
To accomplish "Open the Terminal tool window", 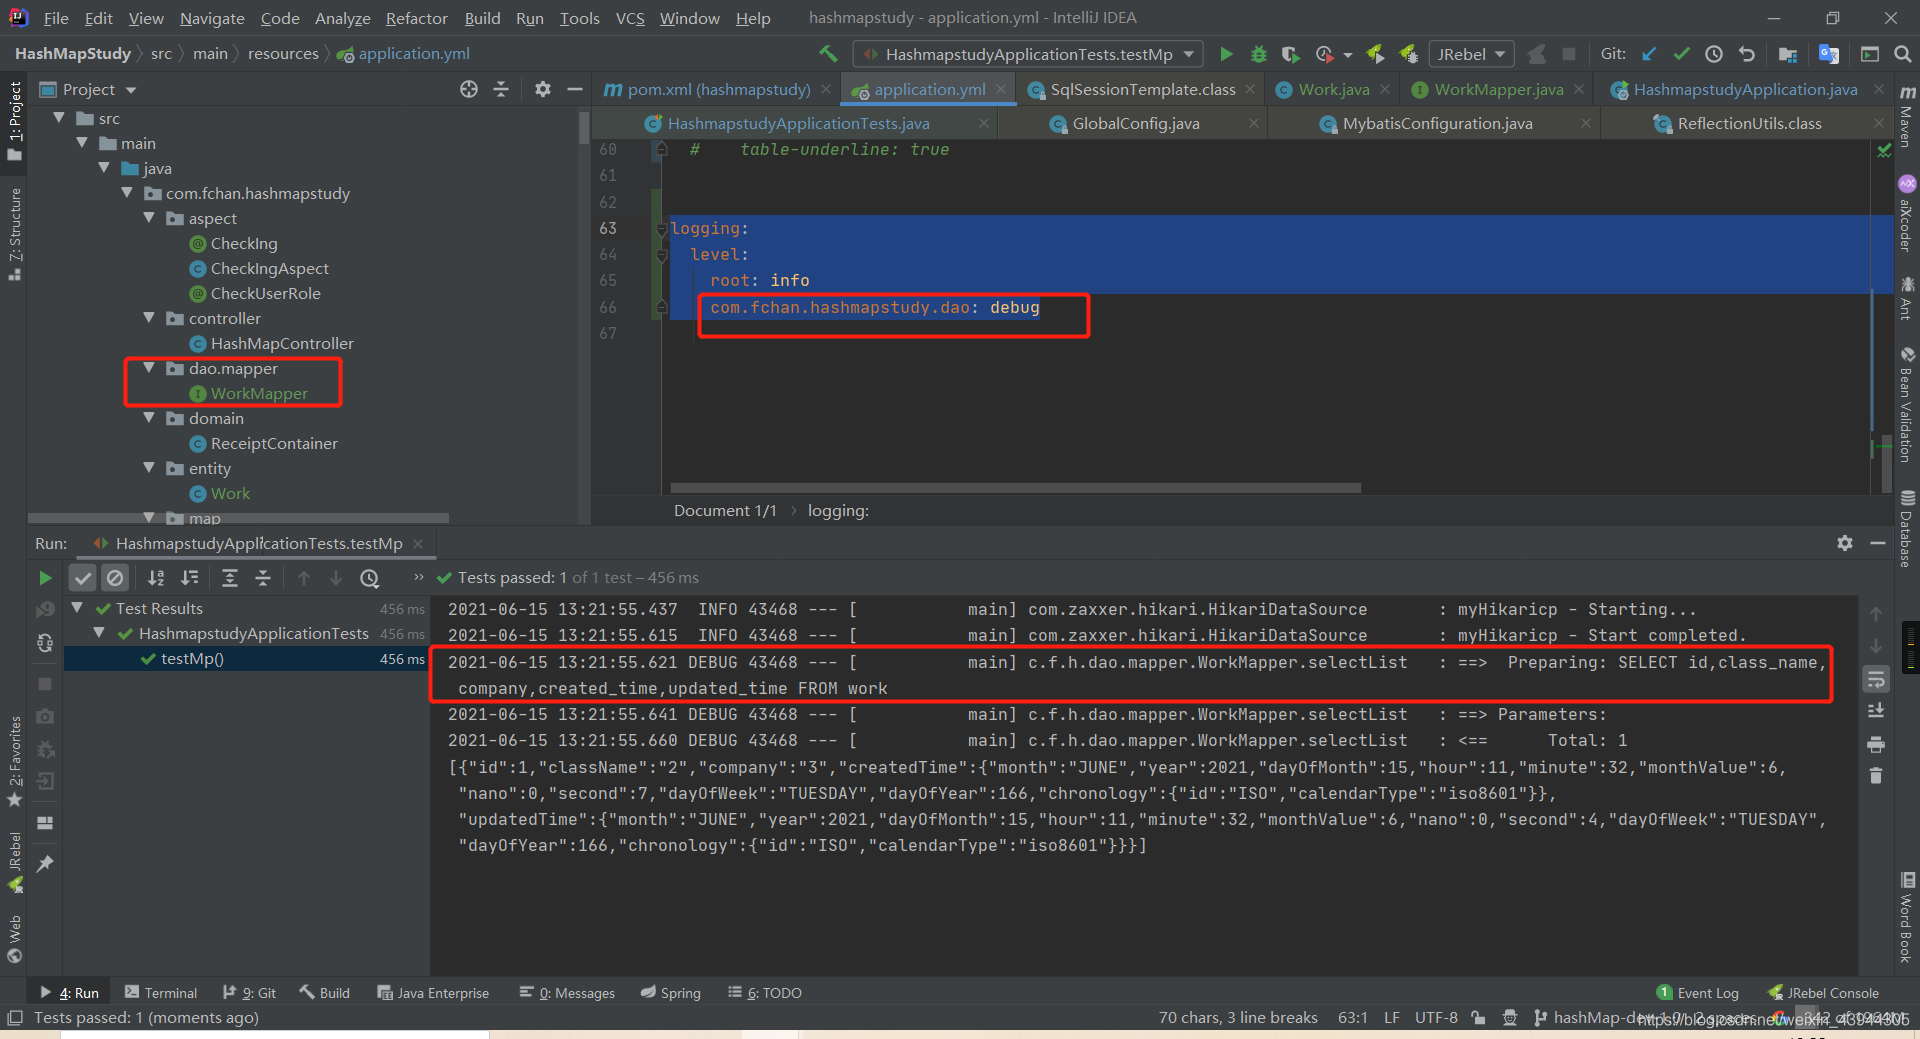I will [x=170, y=992].
